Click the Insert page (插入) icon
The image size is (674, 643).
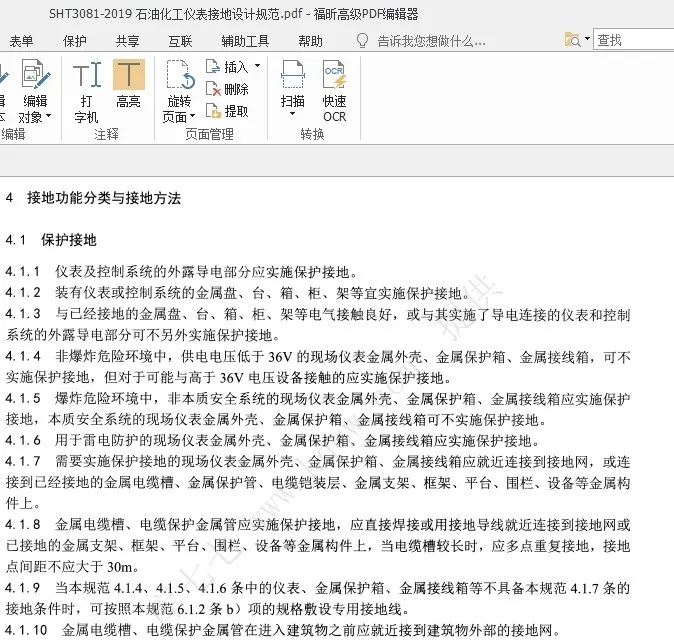[212, 67]
